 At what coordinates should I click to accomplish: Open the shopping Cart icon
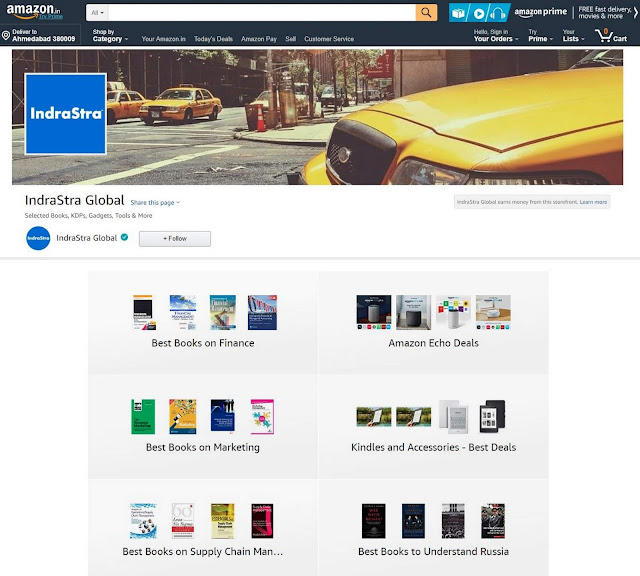[611, 36]
